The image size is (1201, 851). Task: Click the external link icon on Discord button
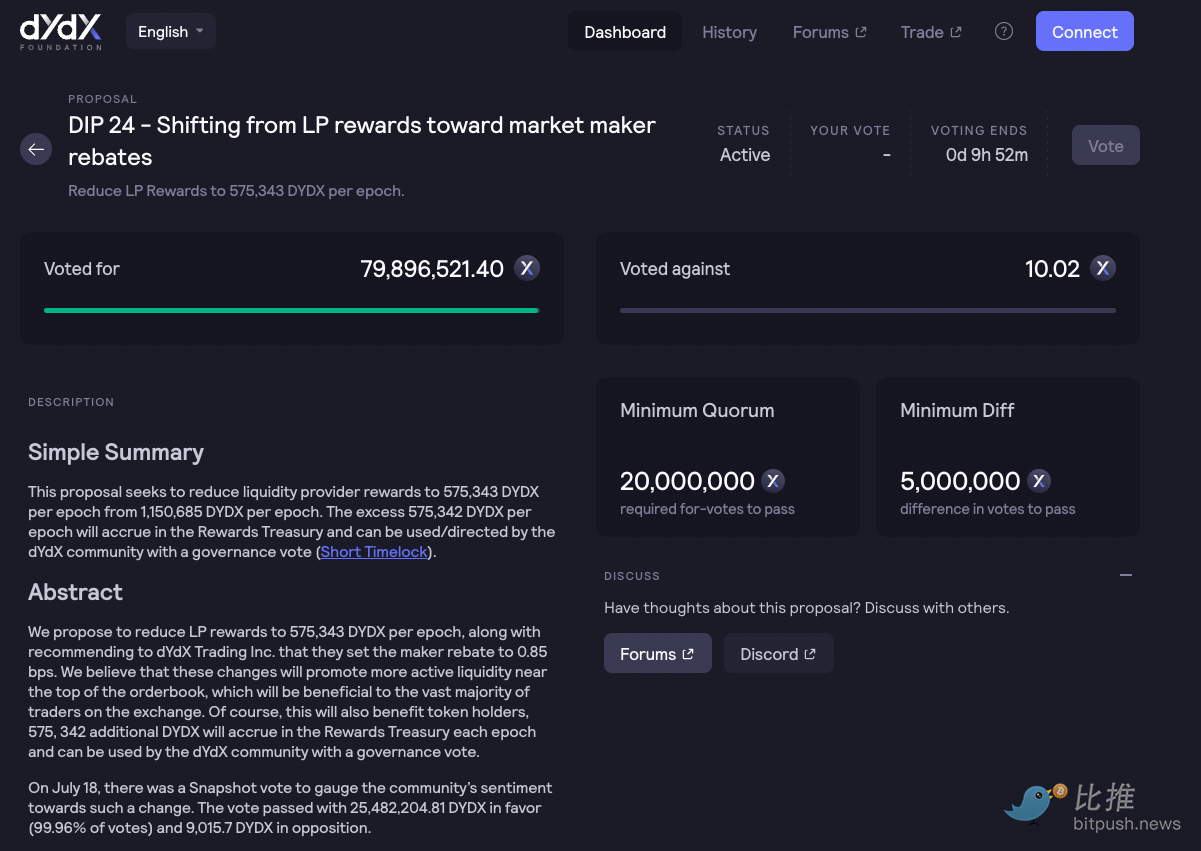[810, 654]
